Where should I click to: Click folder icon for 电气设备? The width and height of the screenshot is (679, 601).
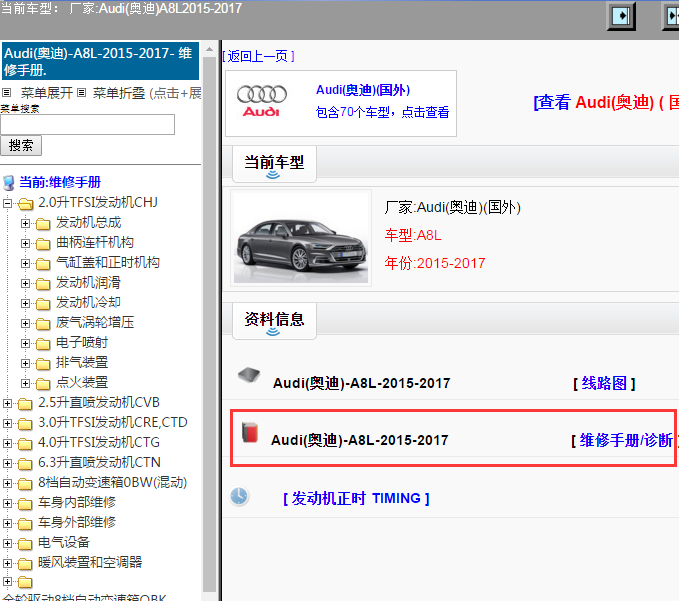pyautogui.click(x=25, y=543)
